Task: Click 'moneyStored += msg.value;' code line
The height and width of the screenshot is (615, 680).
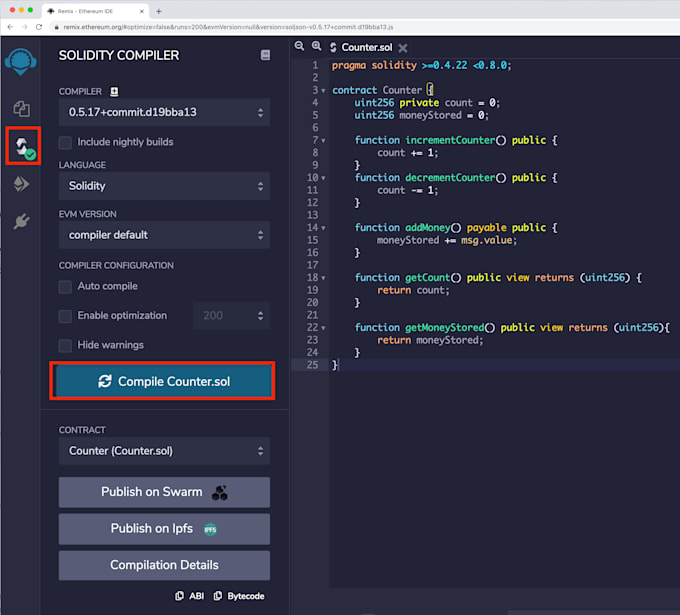Action: pyautogui.click(x=447, y=240)
